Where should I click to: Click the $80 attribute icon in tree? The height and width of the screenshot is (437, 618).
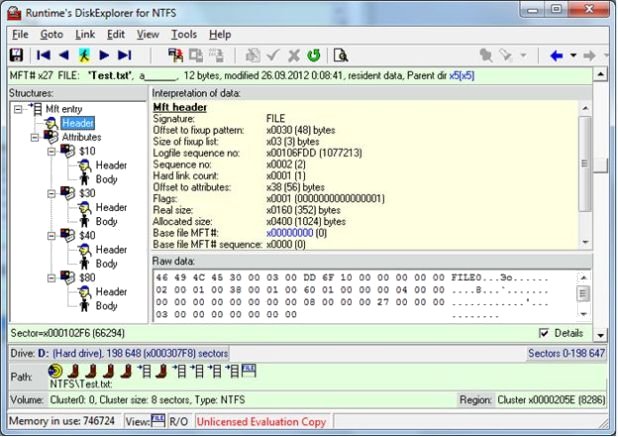(x=68, y=277)
